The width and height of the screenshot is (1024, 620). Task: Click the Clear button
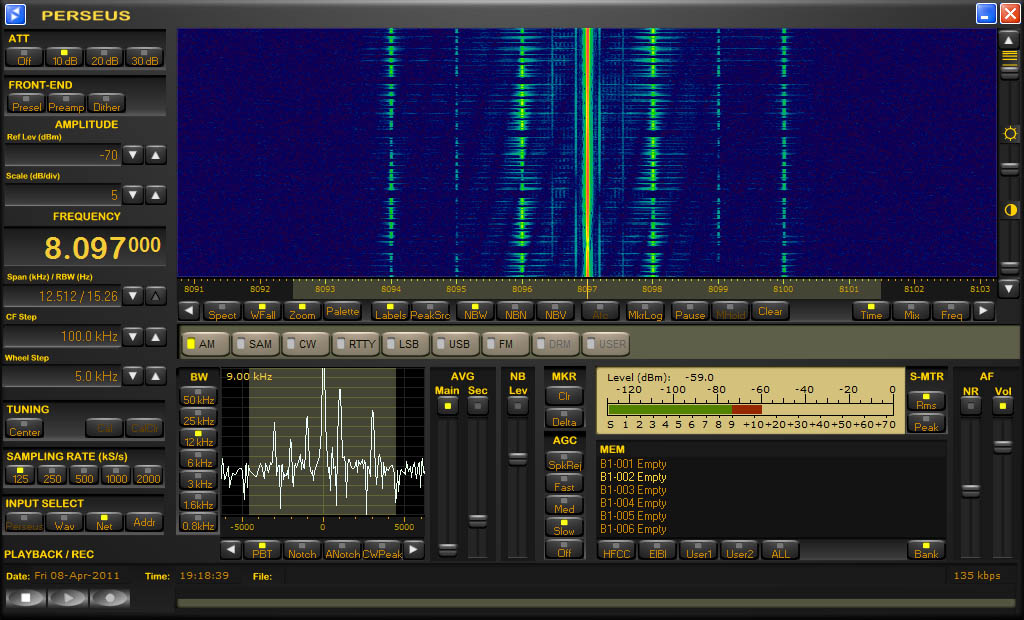pos(770,311)
